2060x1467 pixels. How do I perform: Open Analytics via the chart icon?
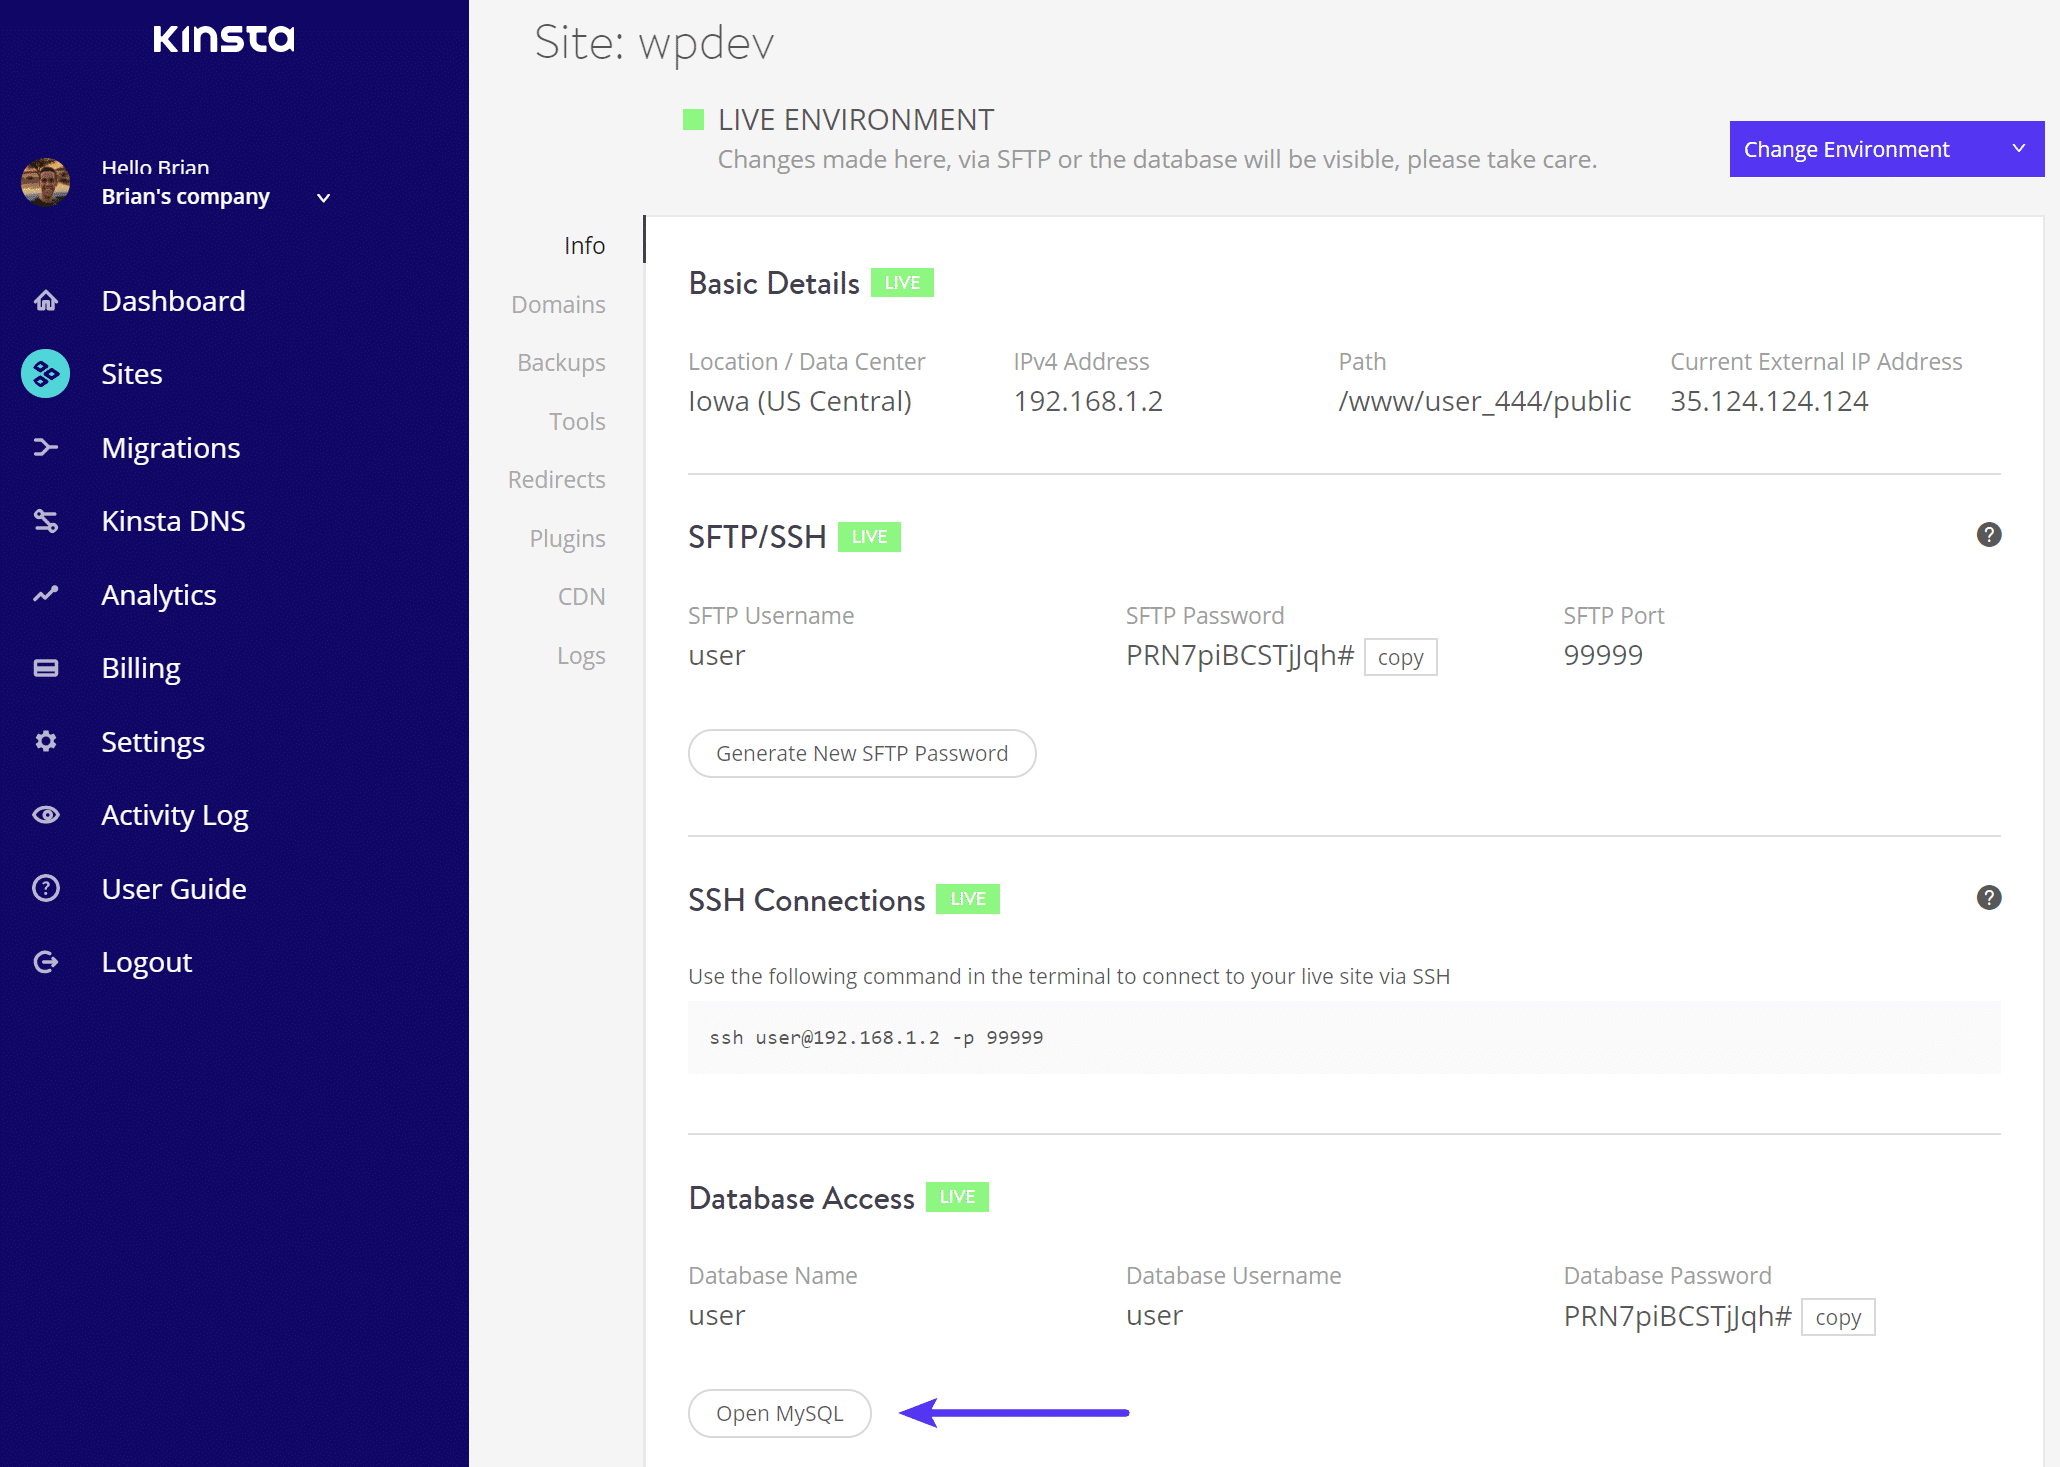coord(46,594)
